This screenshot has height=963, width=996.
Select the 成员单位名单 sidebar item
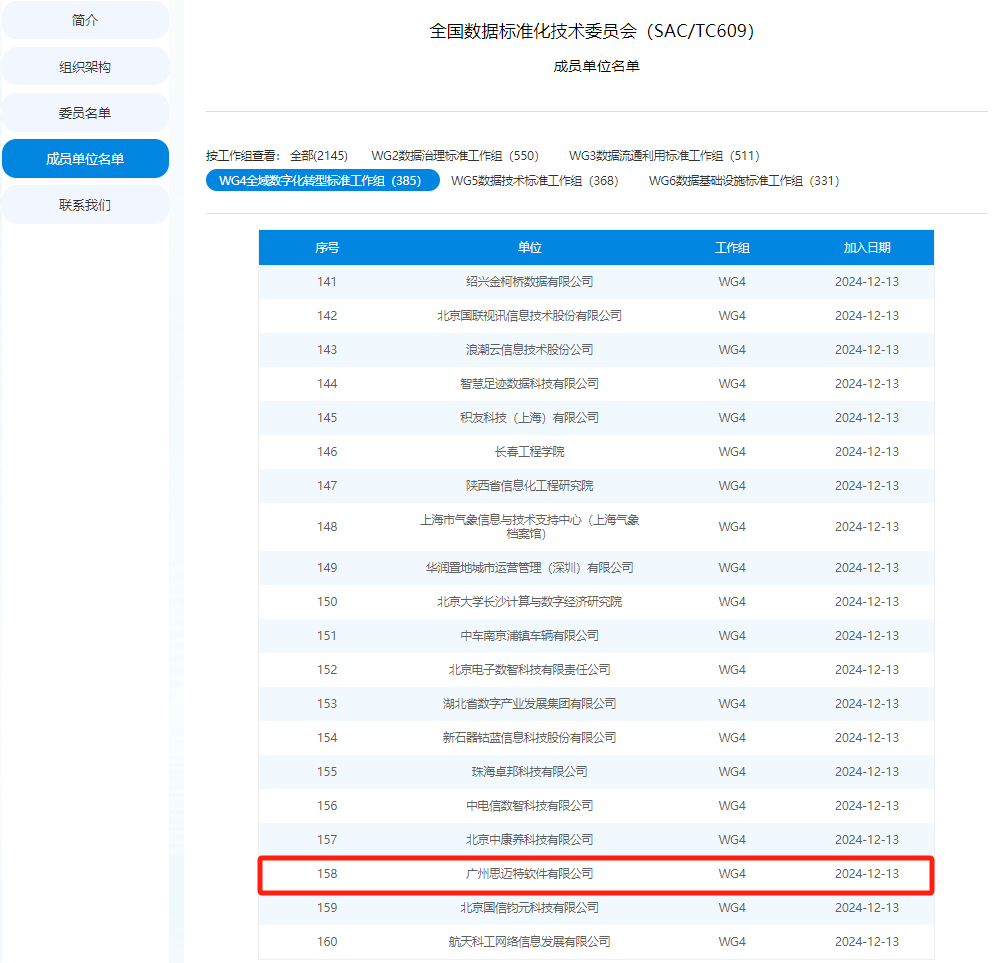85,159
